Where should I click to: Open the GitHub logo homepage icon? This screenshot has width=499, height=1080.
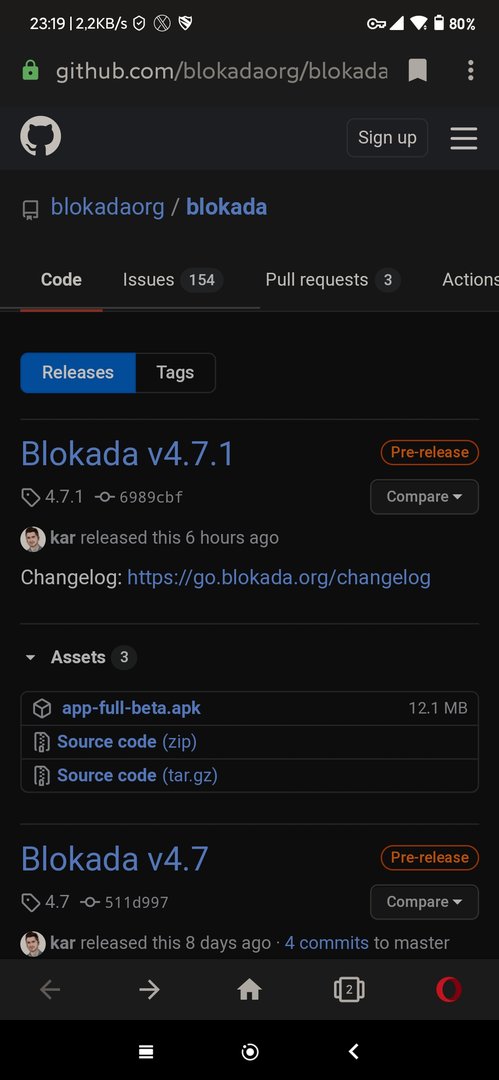coord(41,136)
